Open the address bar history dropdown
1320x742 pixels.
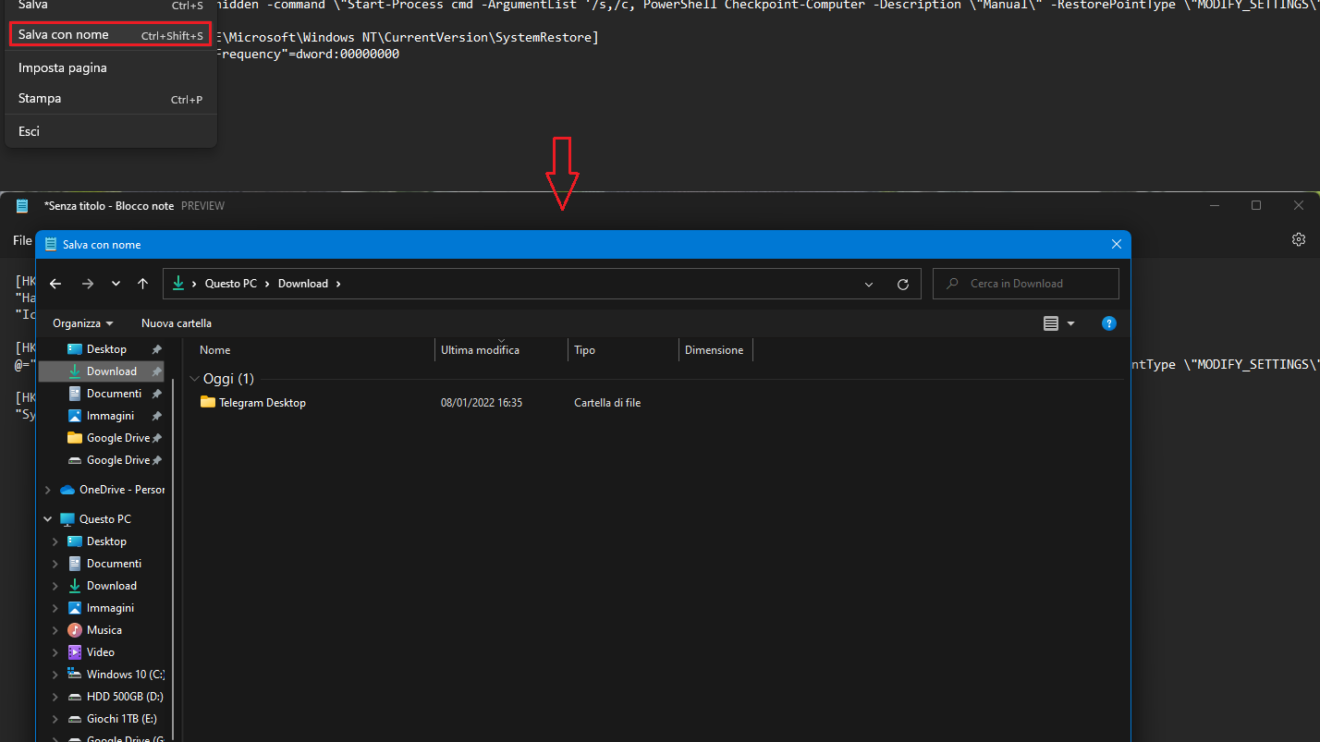pyautogui.click(x=868, y=284)
